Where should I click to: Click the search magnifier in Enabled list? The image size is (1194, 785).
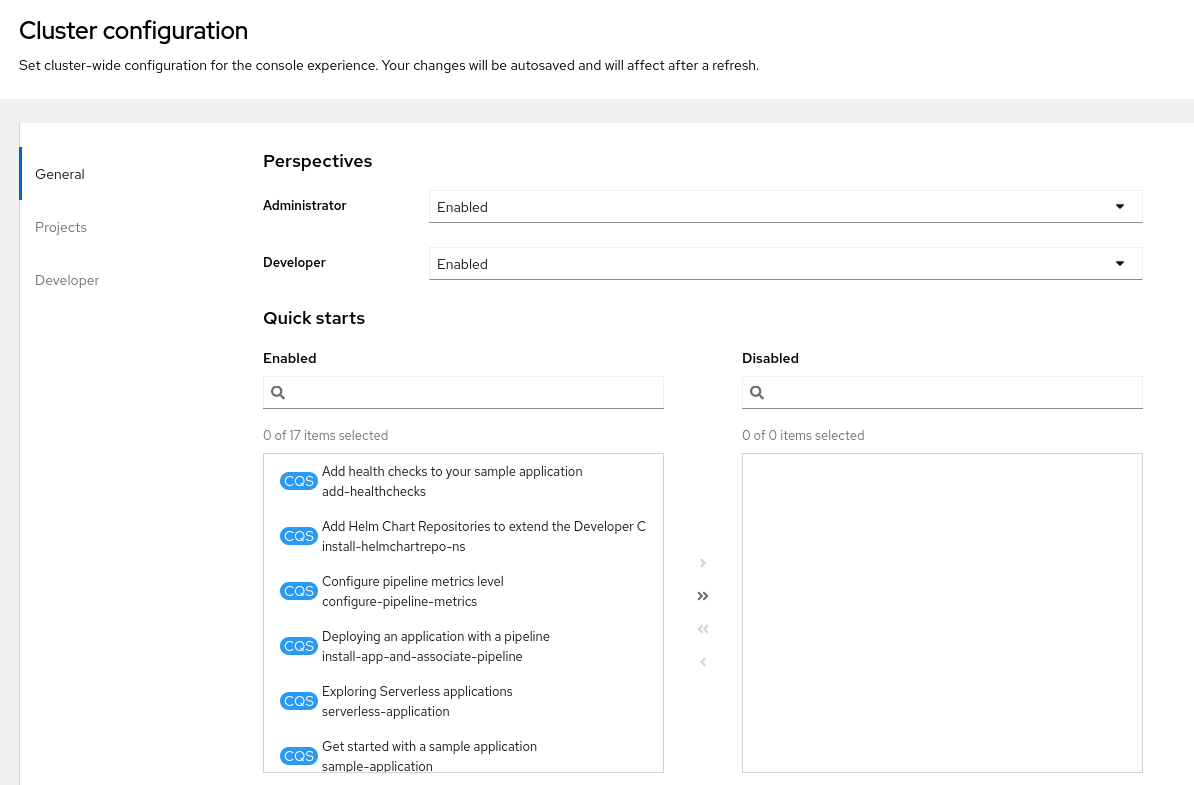(278, 393)
